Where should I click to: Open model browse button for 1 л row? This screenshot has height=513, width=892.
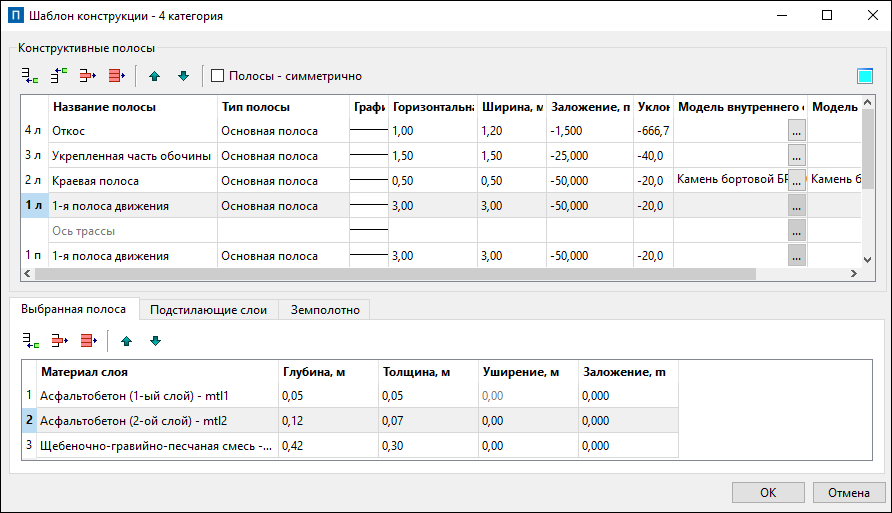point(796,206)
